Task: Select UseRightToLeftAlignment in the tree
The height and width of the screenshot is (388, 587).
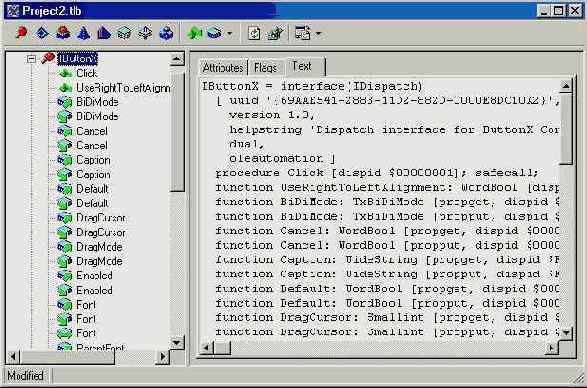Action: click(x=123, y=88)
